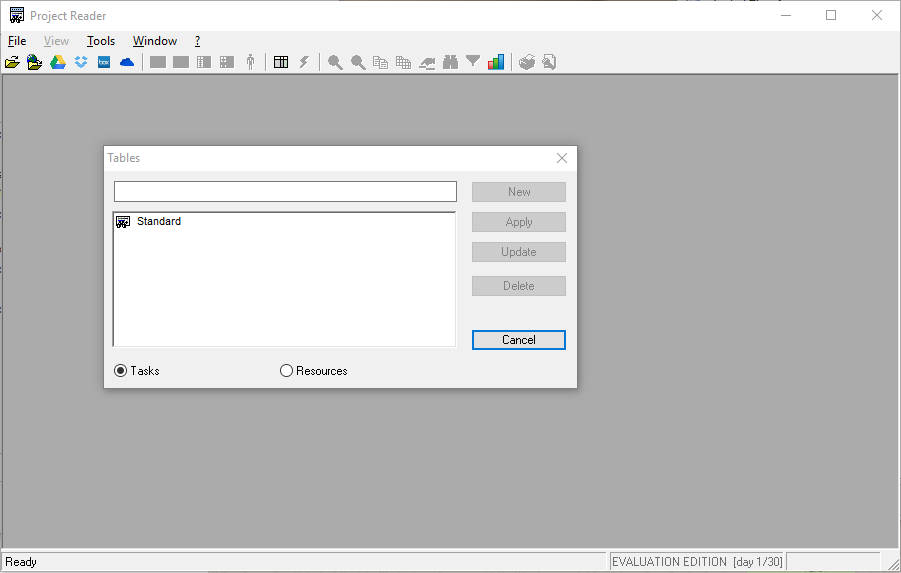Open a local project file with the folder icon
This screenshot has height=573, width=901.
click(12, 62)
